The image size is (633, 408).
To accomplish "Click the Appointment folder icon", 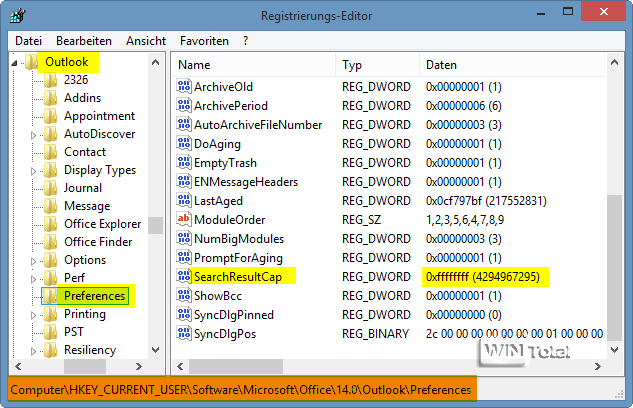I will [x=50, y=116].
